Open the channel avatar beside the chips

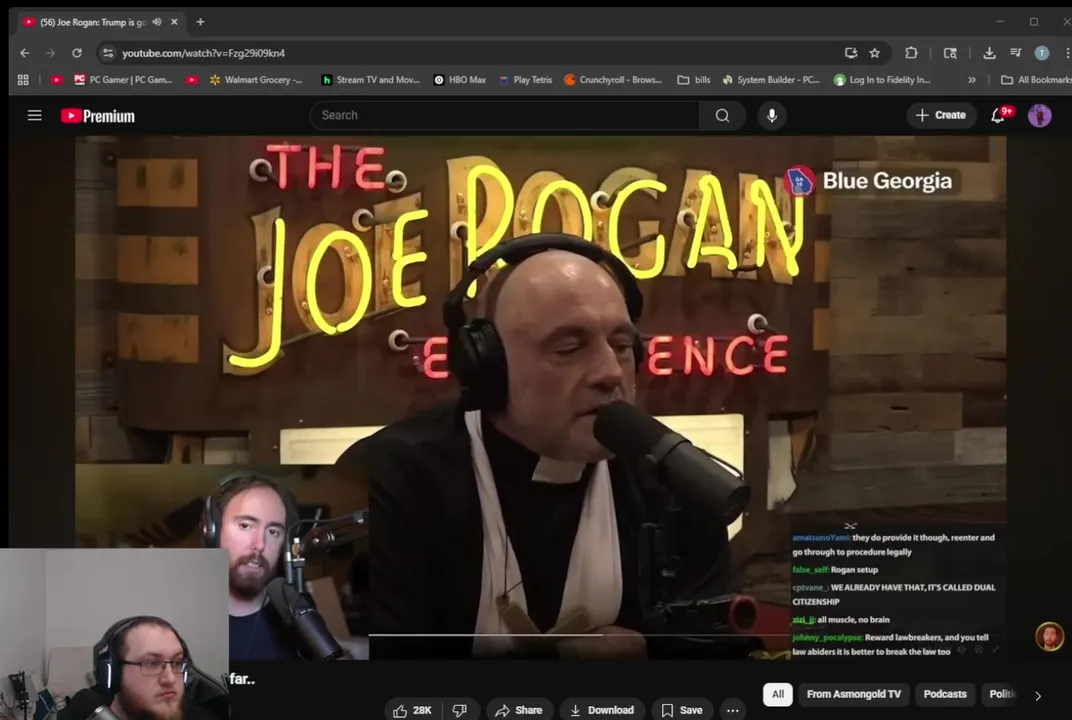tap(1049, 636)
